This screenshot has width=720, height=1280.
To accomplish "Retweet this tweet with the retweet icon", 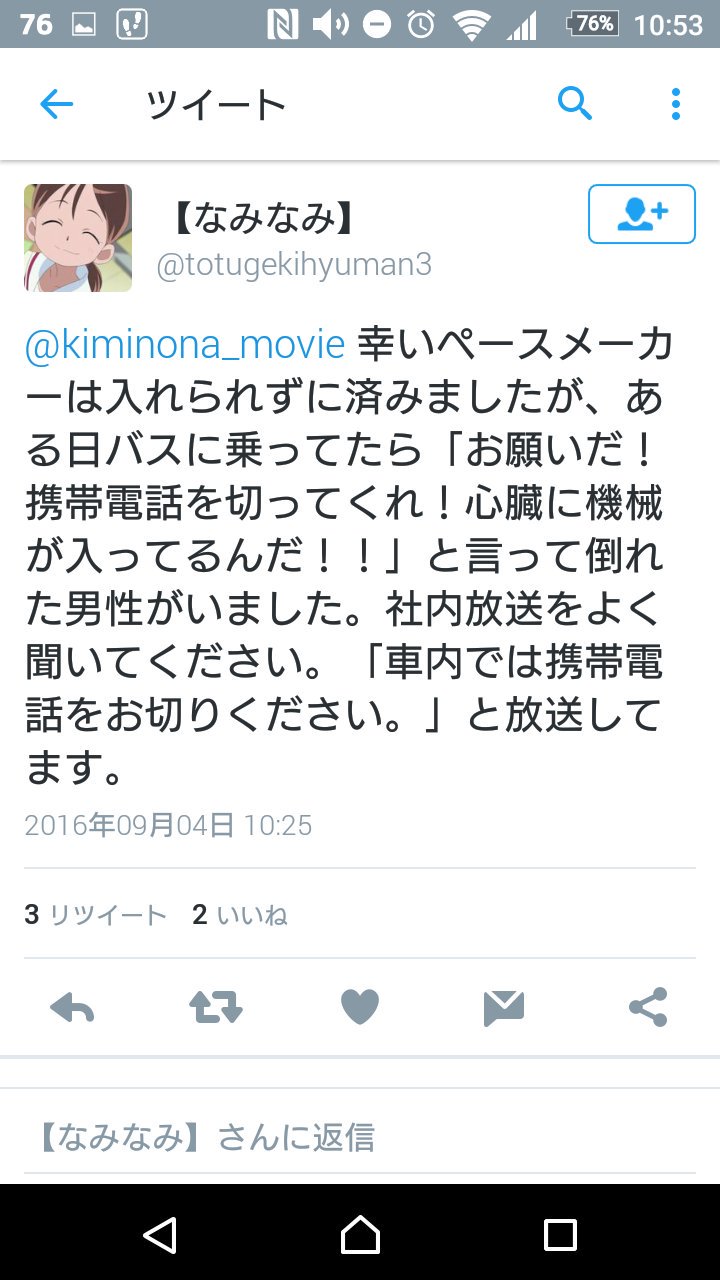I will [x=216, y=1007].
